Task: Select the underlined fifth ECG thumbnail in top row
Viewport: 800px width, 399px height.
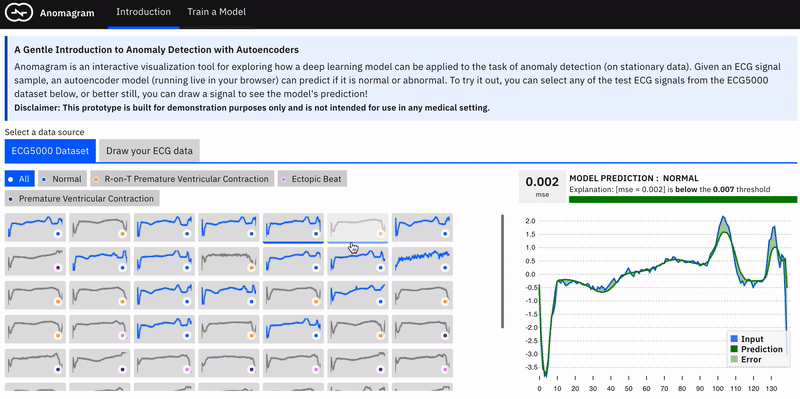Action: tap(293, 227)
